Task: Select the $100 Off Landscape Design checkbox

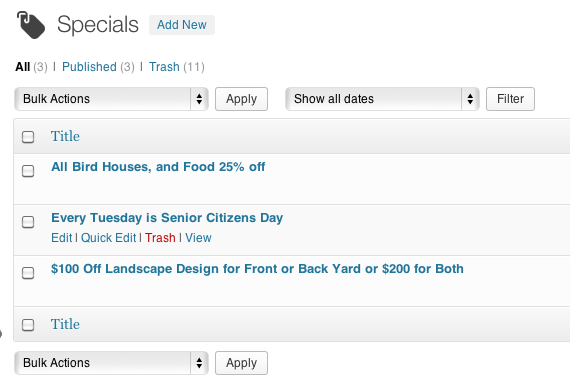Action: [28, 273]
